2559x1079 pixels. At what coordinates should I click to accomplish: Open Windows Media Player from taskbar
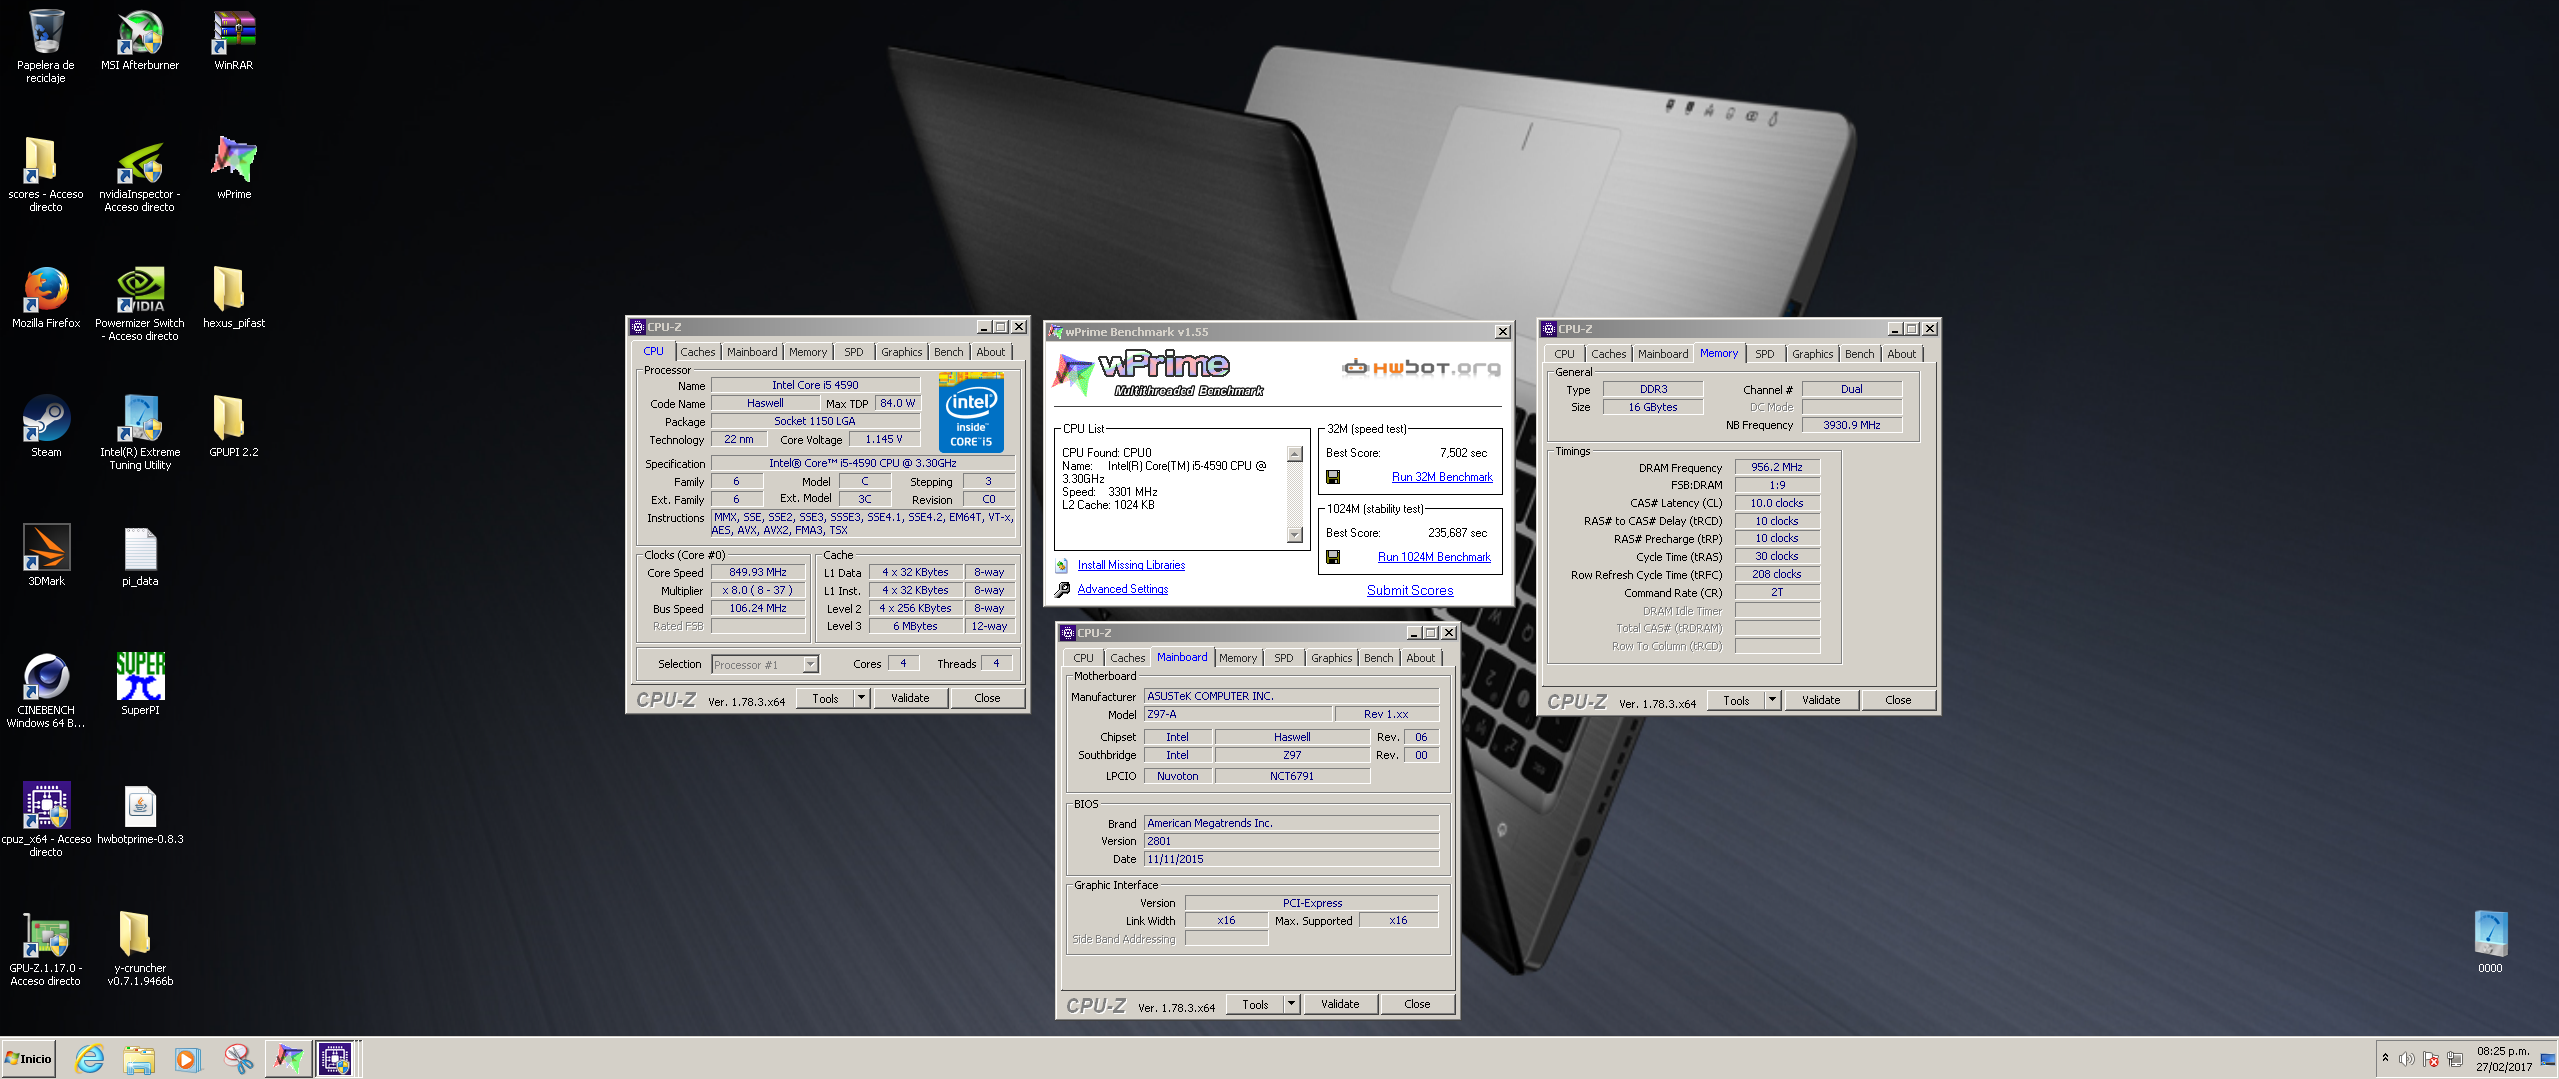(x=188, y=1059)
